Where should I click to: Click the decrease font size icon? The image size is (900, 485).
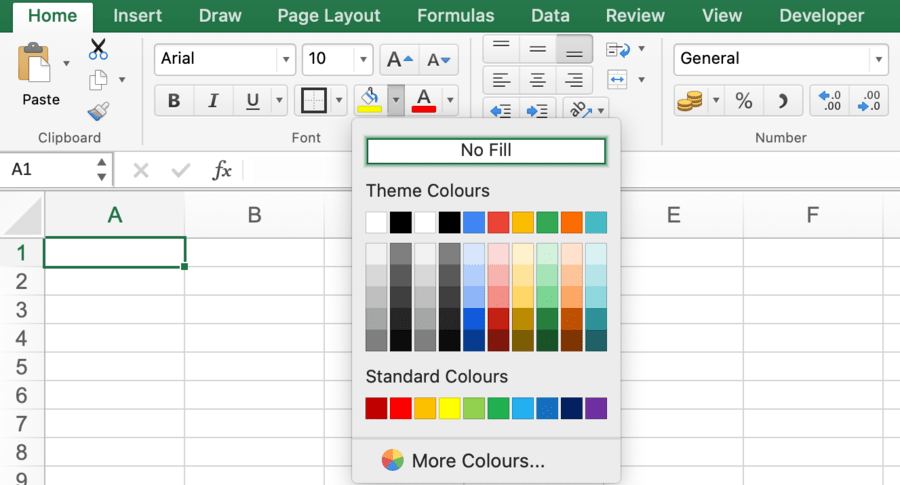click(x=438, y=59)
